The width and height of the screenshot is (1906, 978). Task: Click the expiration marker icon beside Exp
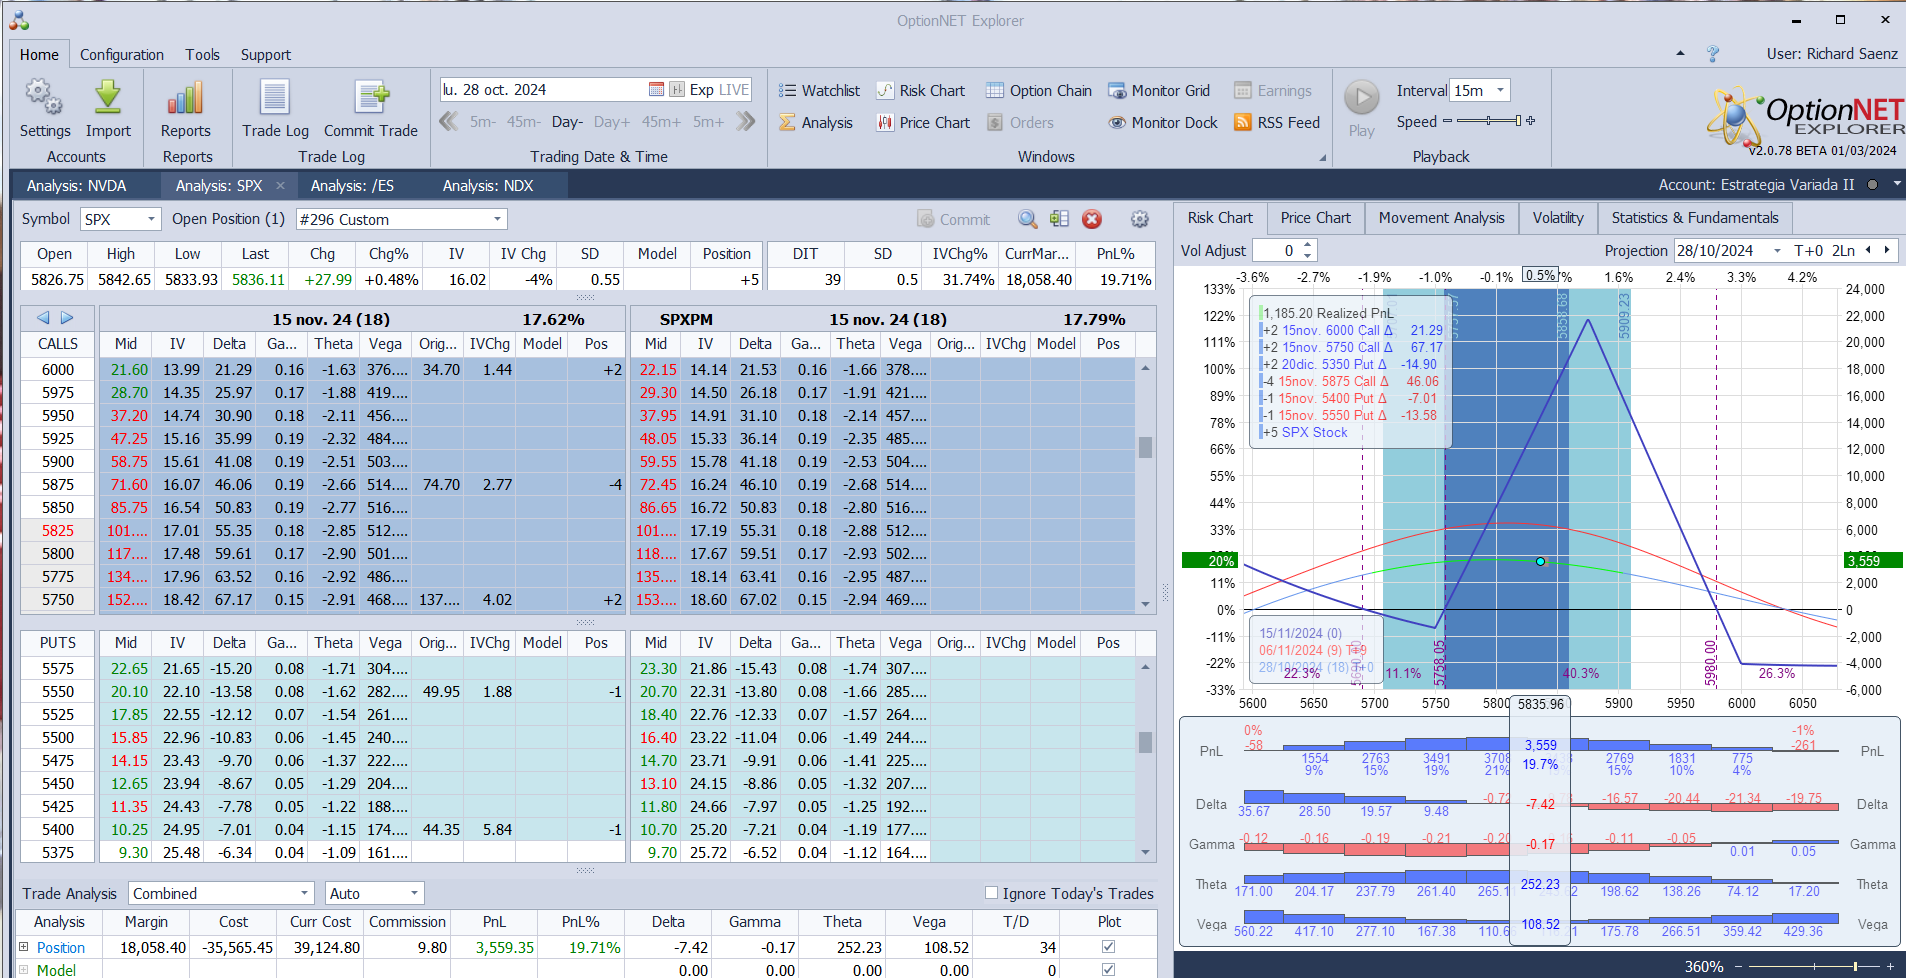pyautogui.click(x=677, y=89)
